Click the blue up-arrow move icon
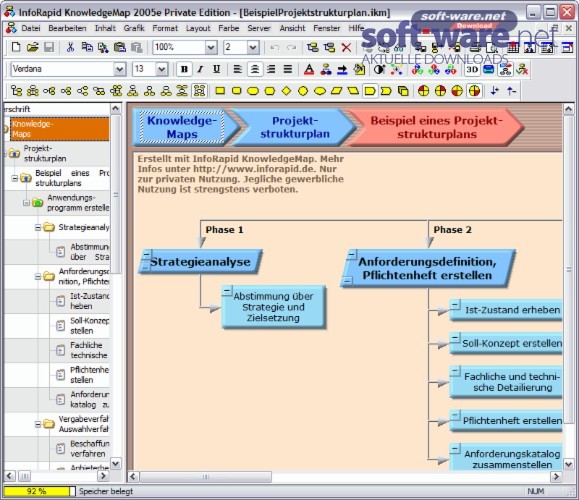Image resolution: width=579 pixels, height=500 pixels. click(x=511, y=91)
